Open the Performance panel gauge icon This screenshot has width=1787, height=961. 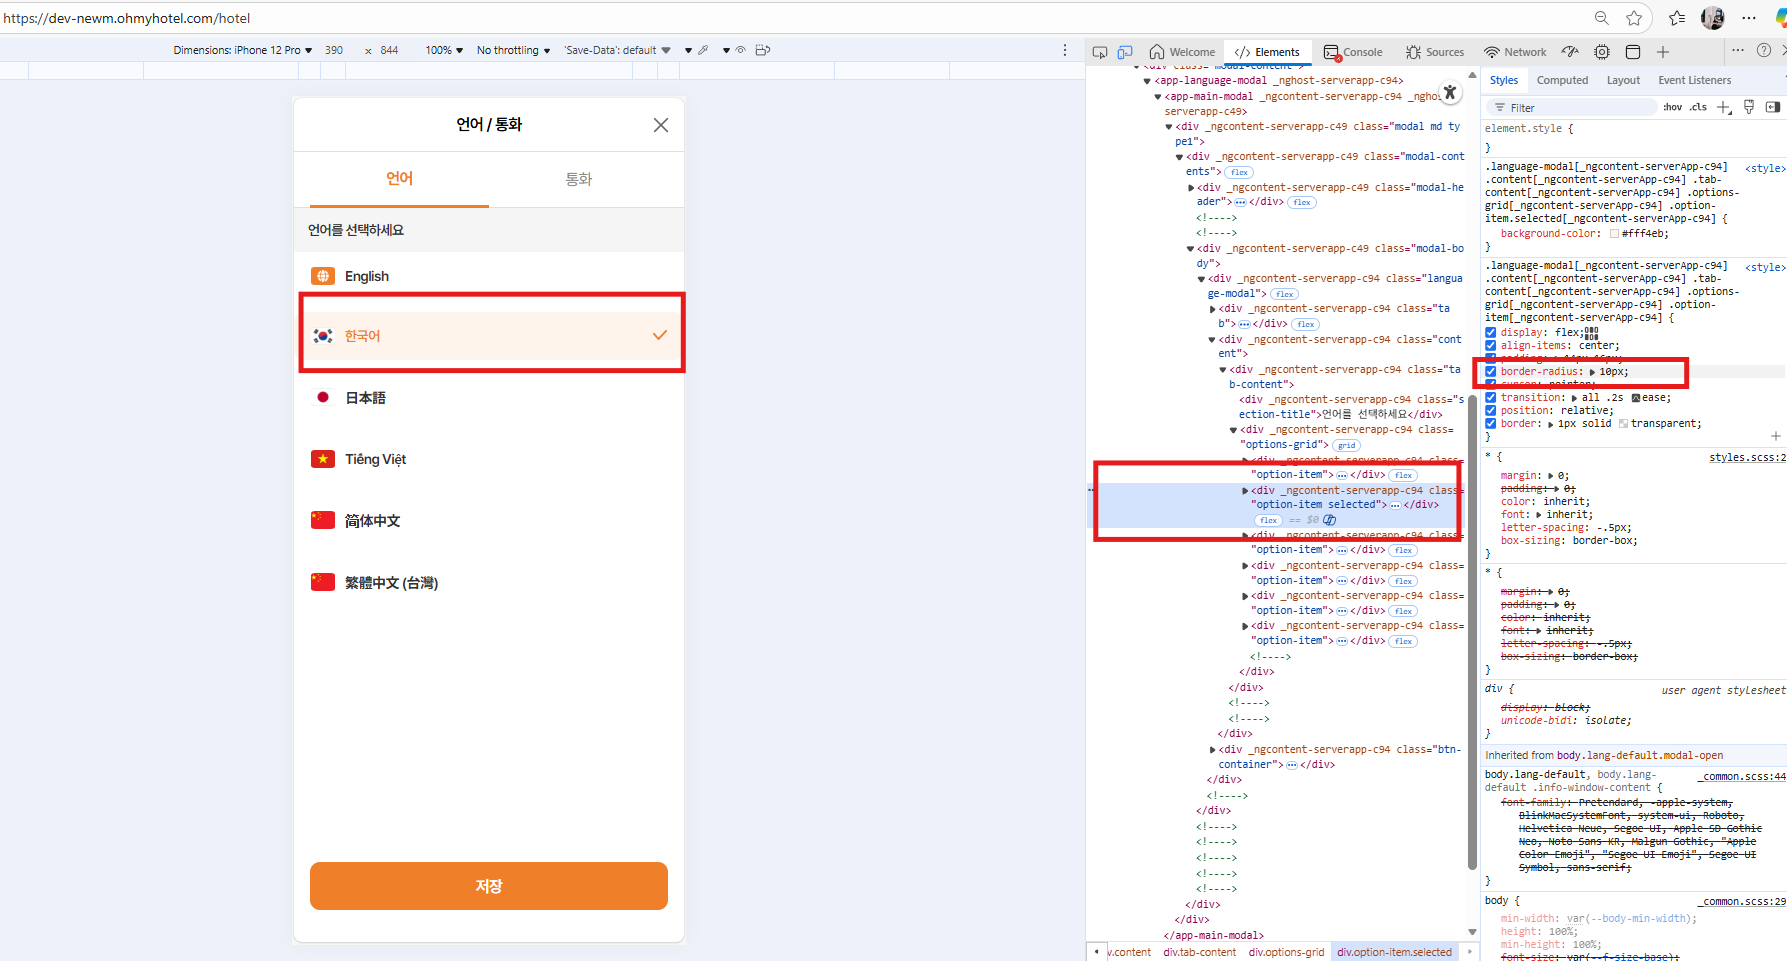(1570, 52)
